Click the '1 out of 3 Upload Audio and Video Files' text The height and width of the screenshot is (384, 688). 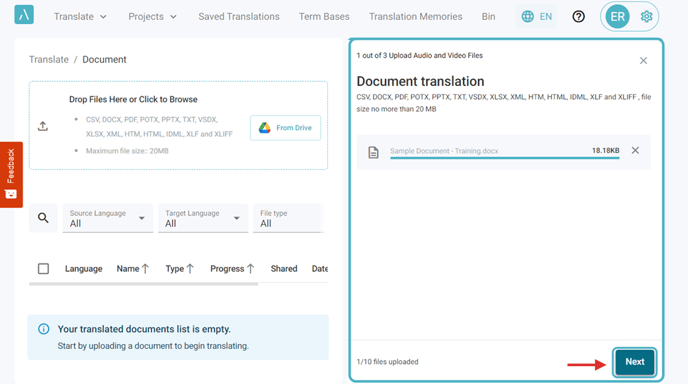click(x=419, y=56)
